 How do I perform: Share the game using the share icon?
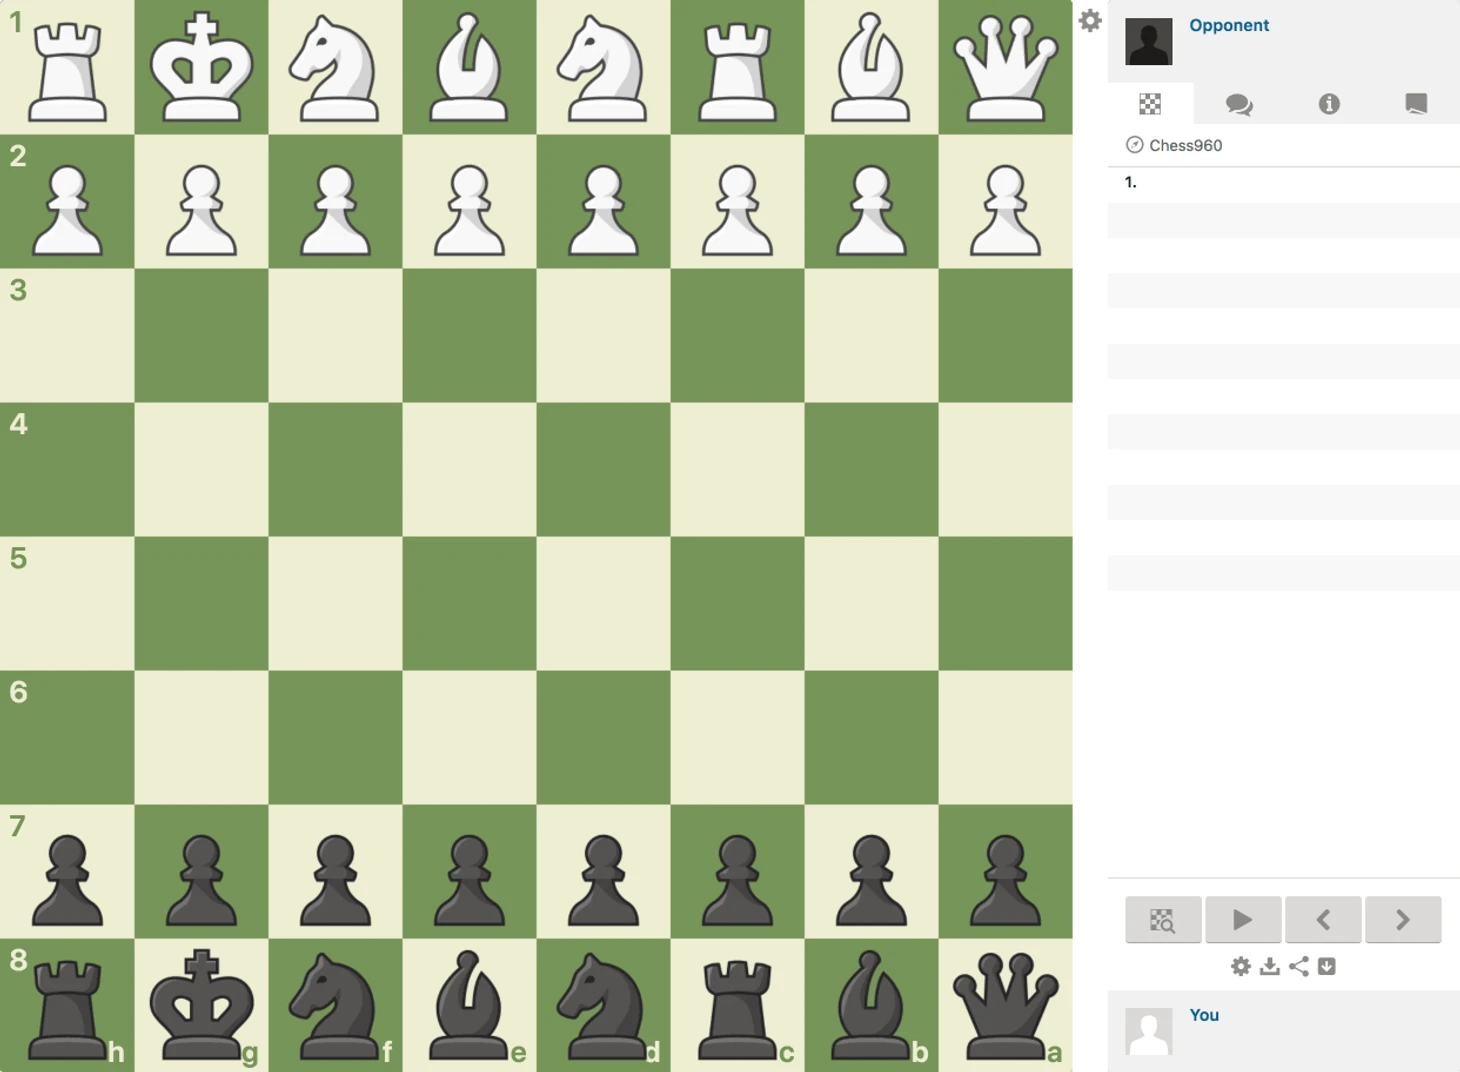1299,966
